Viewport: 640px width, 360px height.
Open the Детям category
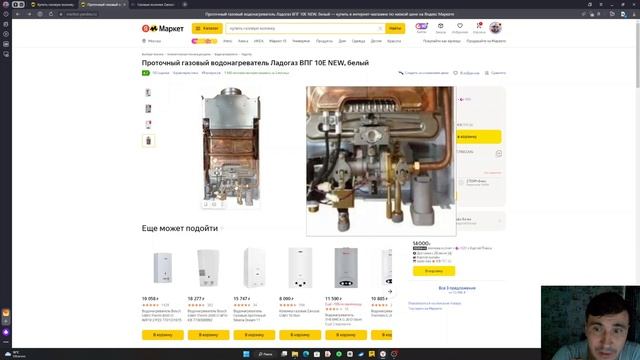pos(376,41)
